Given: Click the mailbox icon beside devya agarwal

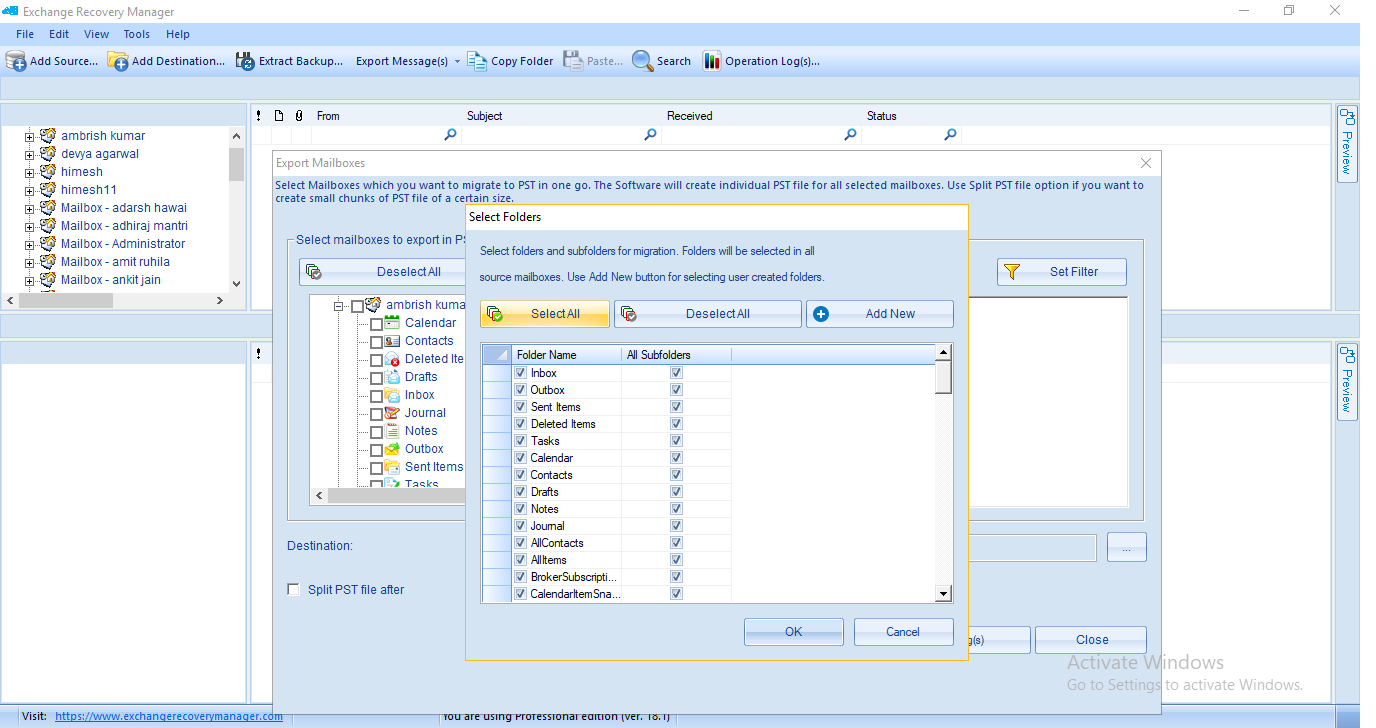Looking at the screenshot, I should [x=48, y=153].
